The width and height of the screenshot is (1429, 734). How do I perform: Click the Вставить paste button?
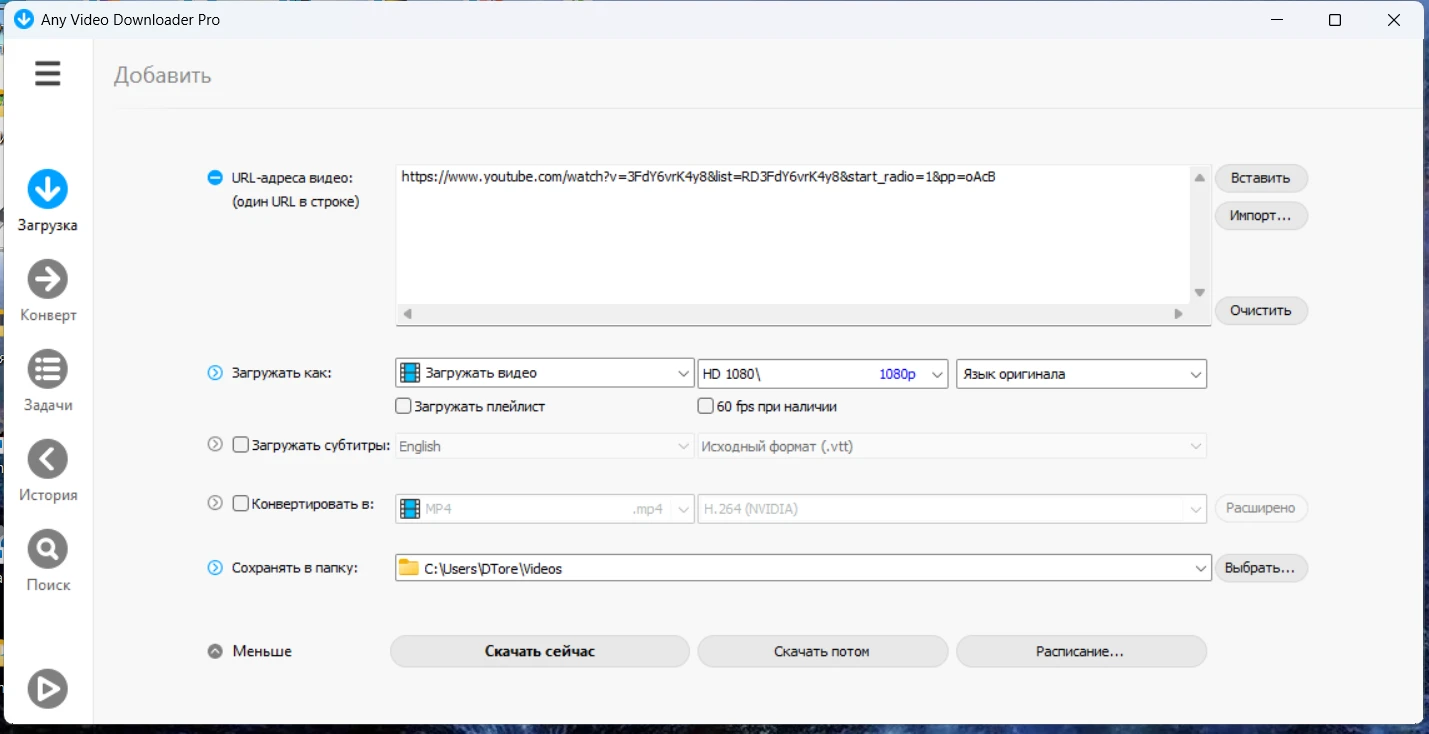1260,178
